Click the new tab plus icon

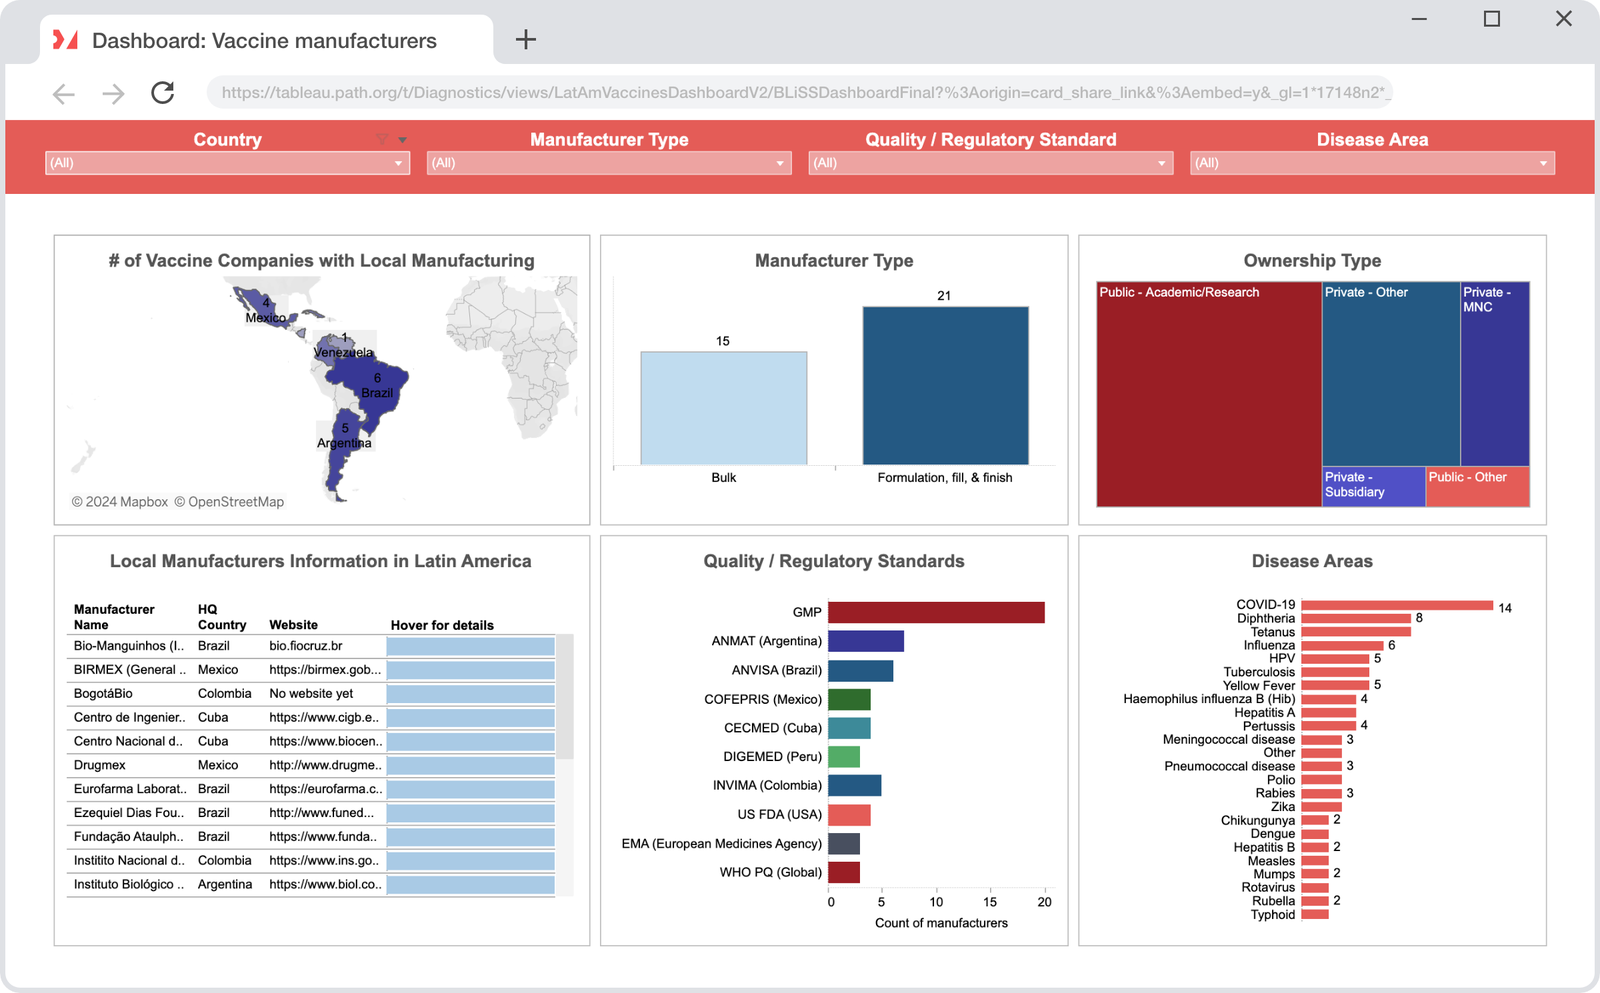[x=525, y=39]
